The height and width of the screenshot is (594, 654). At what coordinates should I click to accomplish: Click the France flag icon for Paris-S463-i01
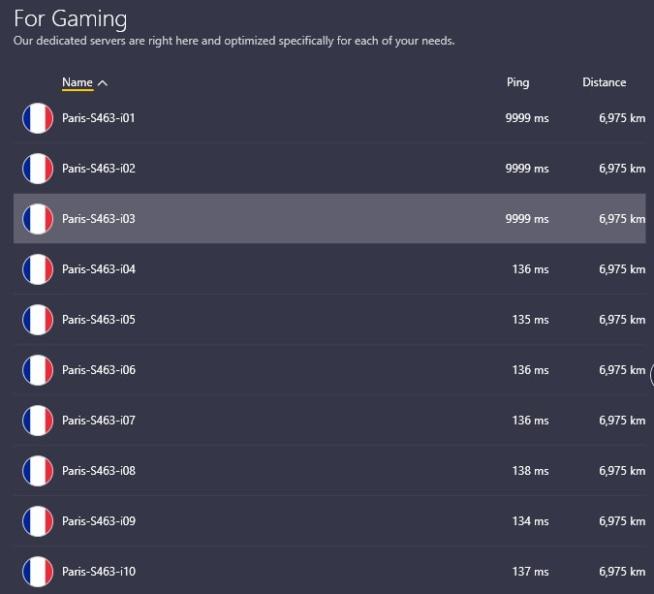coord(38,118)
